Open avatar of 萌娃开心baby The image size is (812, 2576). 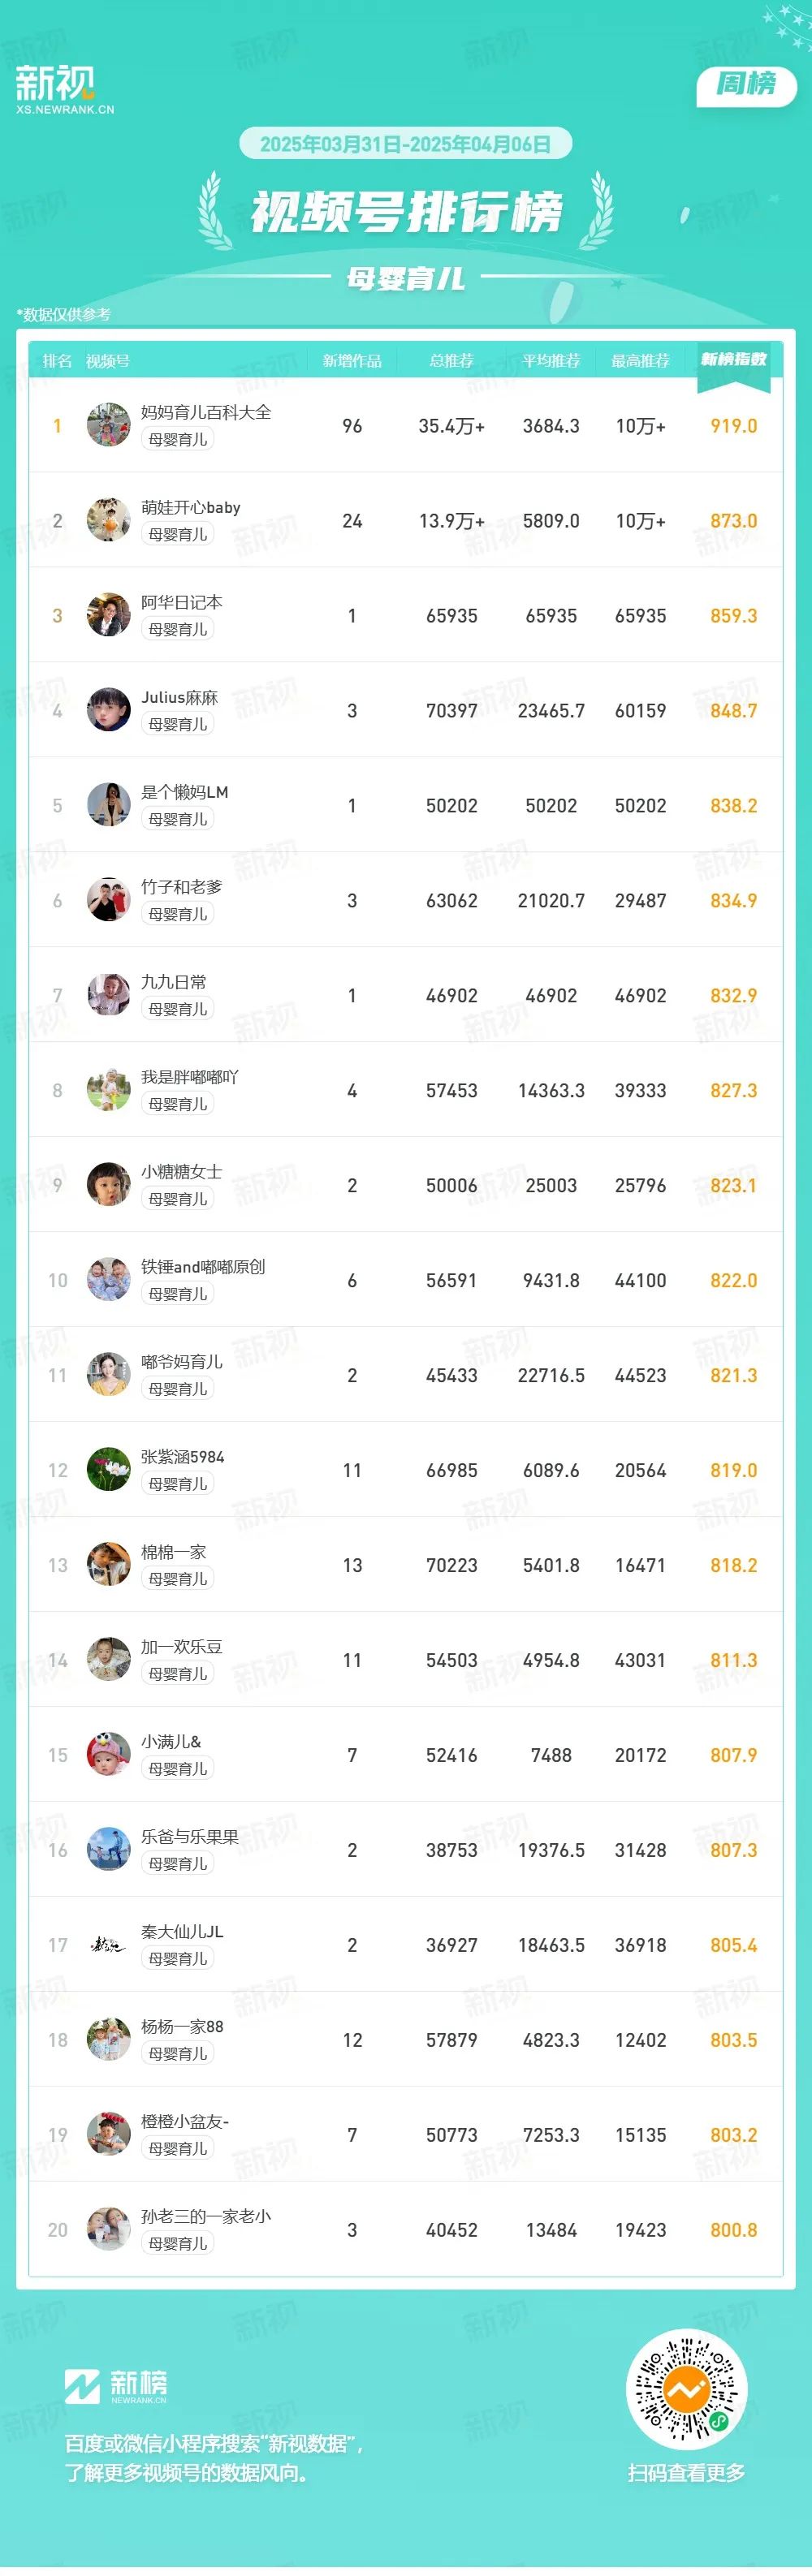tap(108, 520)
